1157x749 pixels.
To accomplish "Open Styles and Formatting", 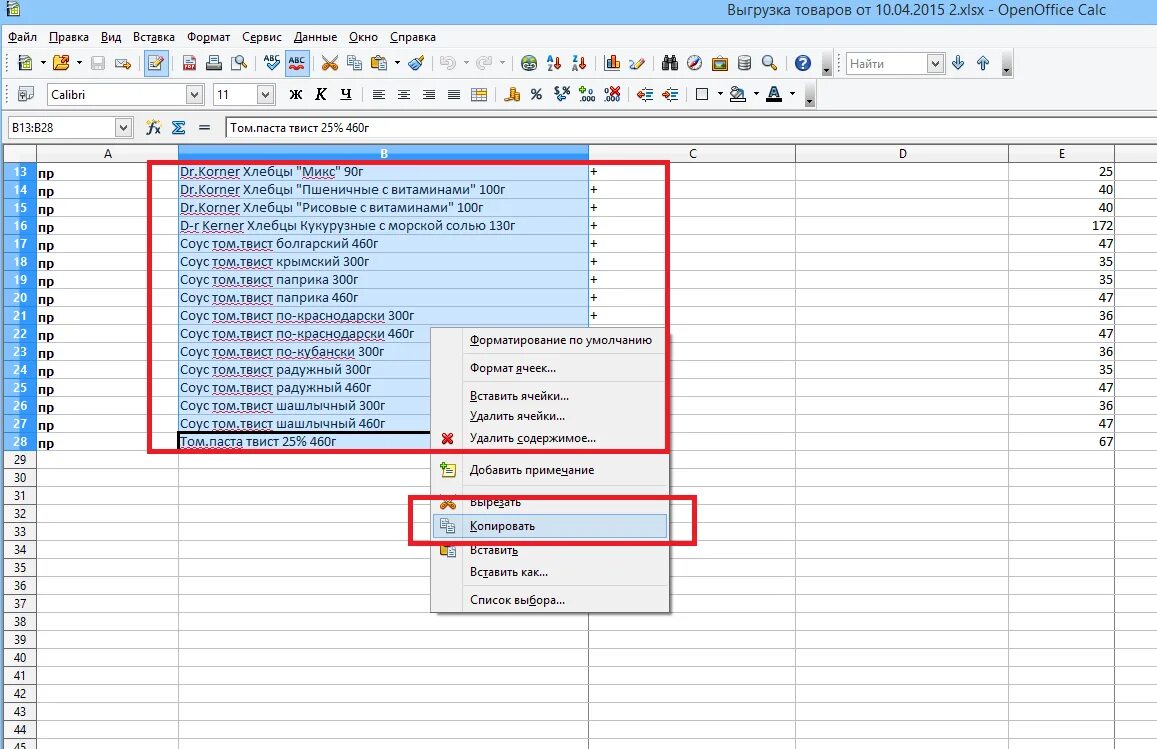I will (26, 94).
